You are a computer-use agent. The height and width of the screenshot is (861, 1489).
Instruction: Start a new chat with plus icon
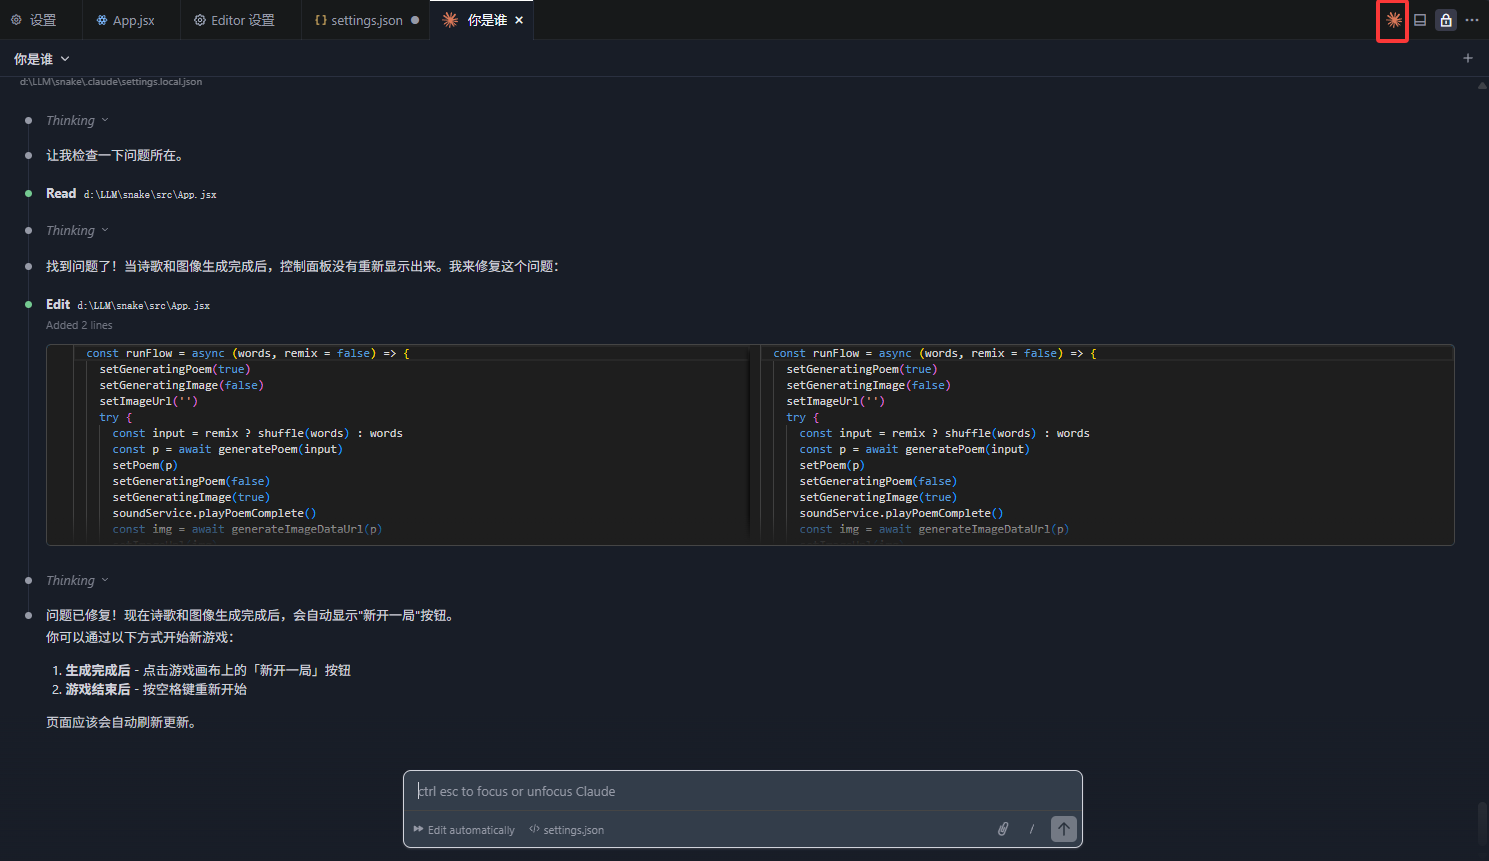tap(1468, 58)
